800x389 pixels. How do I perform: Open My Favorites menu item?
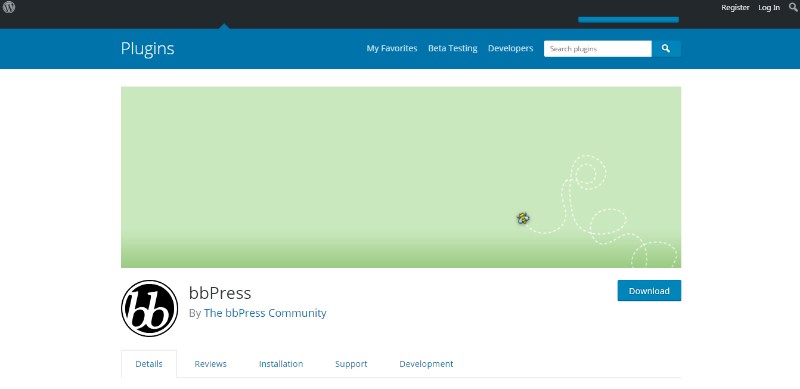click(x=392, y=48)
